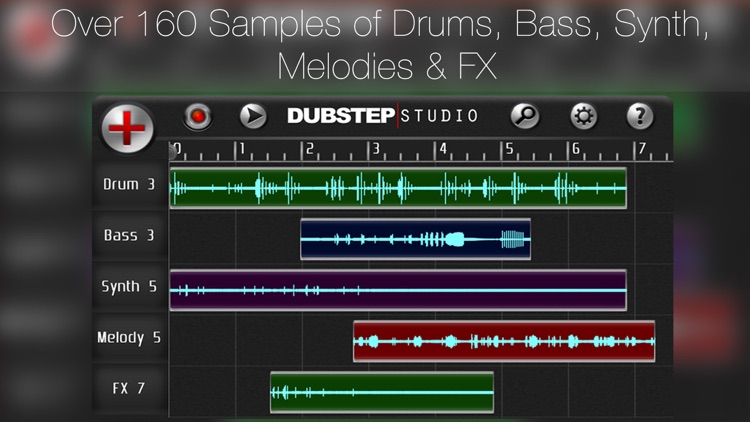The width and height of the screenshot is (750, 422).
Task: Jump to timeline marker 5
Action: point(509,150)
